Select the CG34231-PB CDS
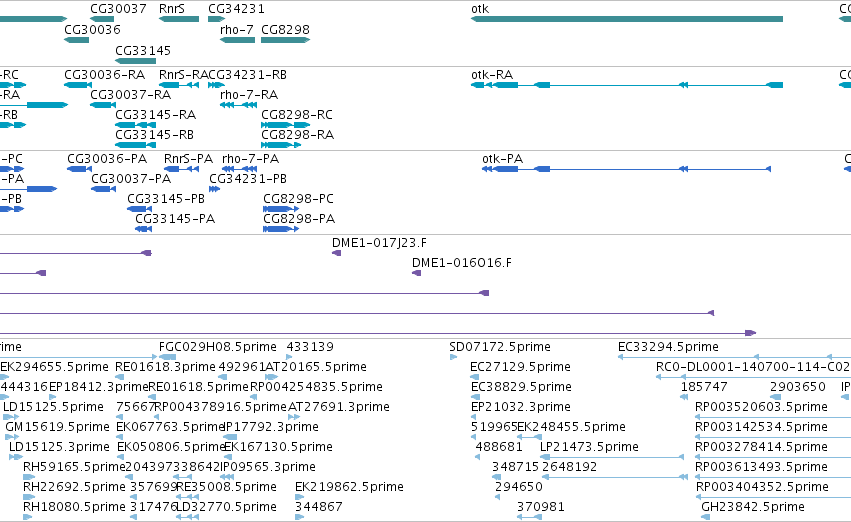Image resolution: width=851 pixels, height=522 pixels. coord(214,189)
